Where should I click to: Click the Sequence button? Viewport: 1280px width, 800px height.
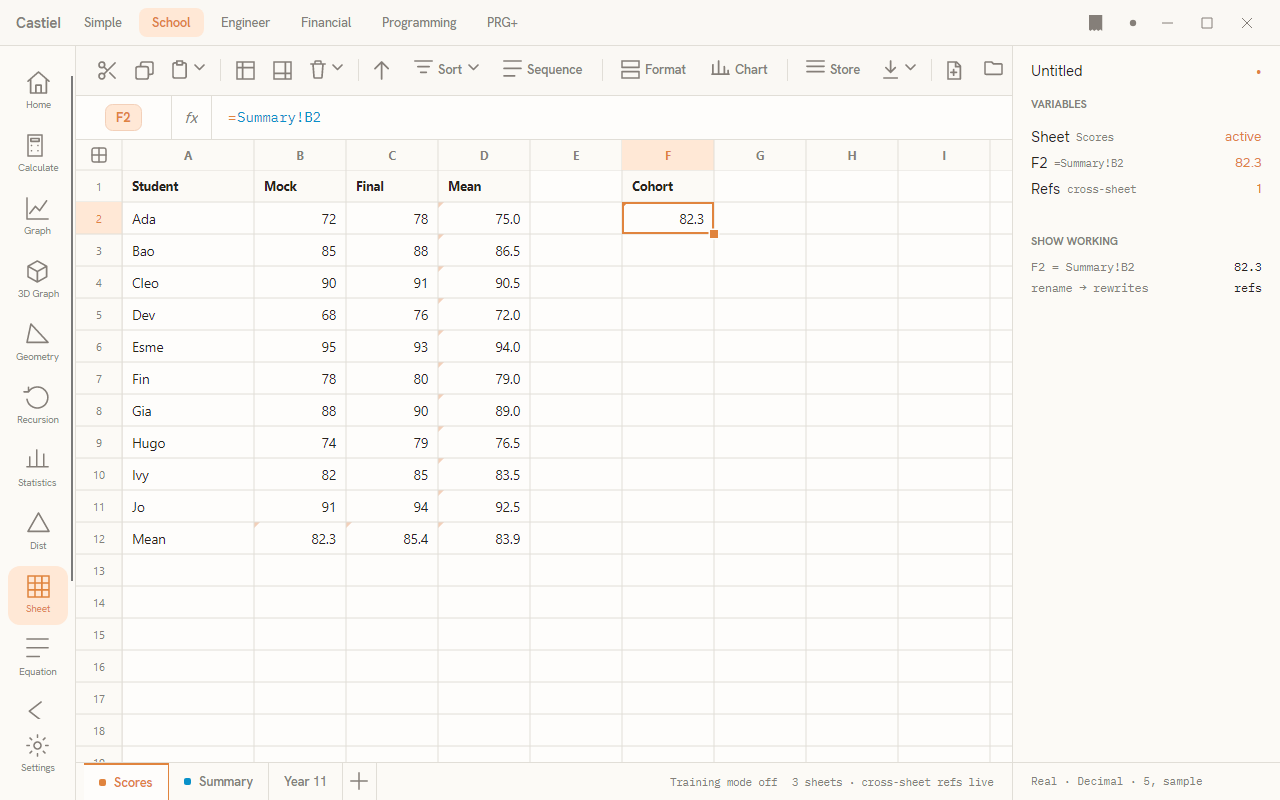542,69
